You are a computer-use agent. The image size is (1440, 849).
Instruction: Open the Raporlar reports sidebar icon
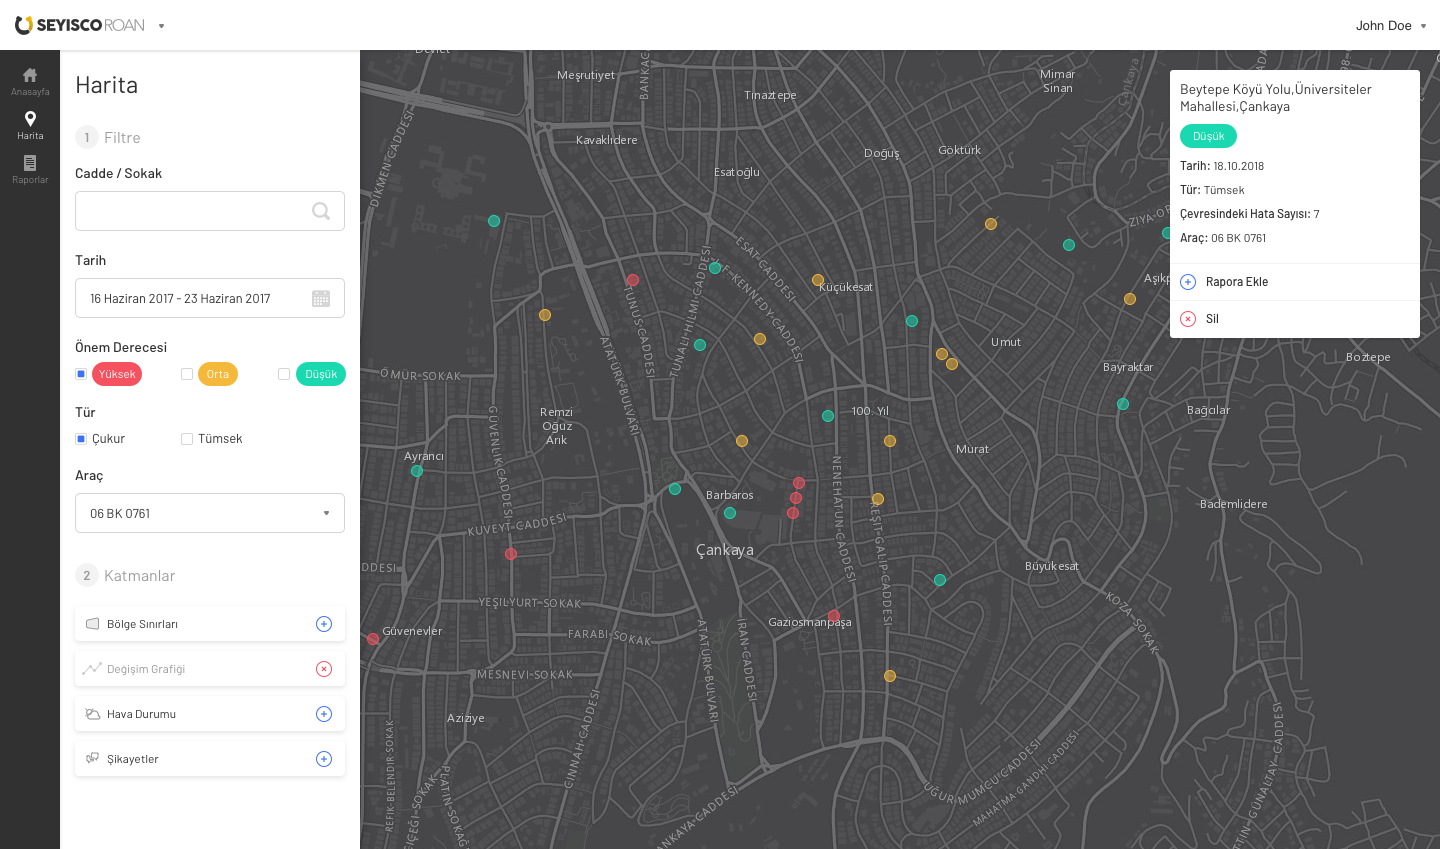[30, 169]
